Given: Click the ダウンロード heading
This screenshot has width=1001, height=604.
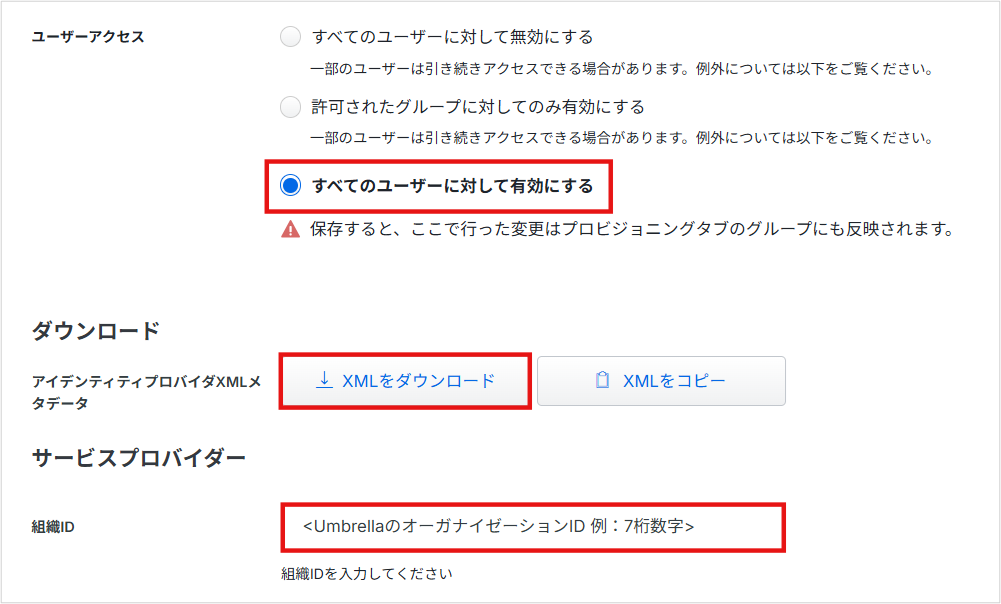Looking at the screenshot, I should pyautogui.click(x=96, y=330).
